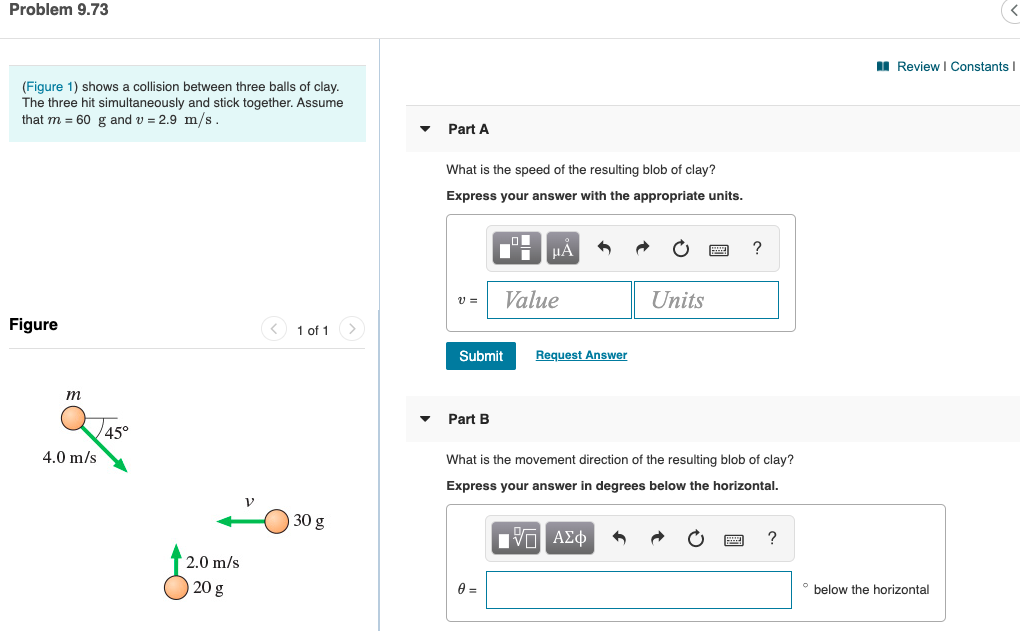Open the Constants link
This screenshot has height=631, width=1020.
pos(979,66)
